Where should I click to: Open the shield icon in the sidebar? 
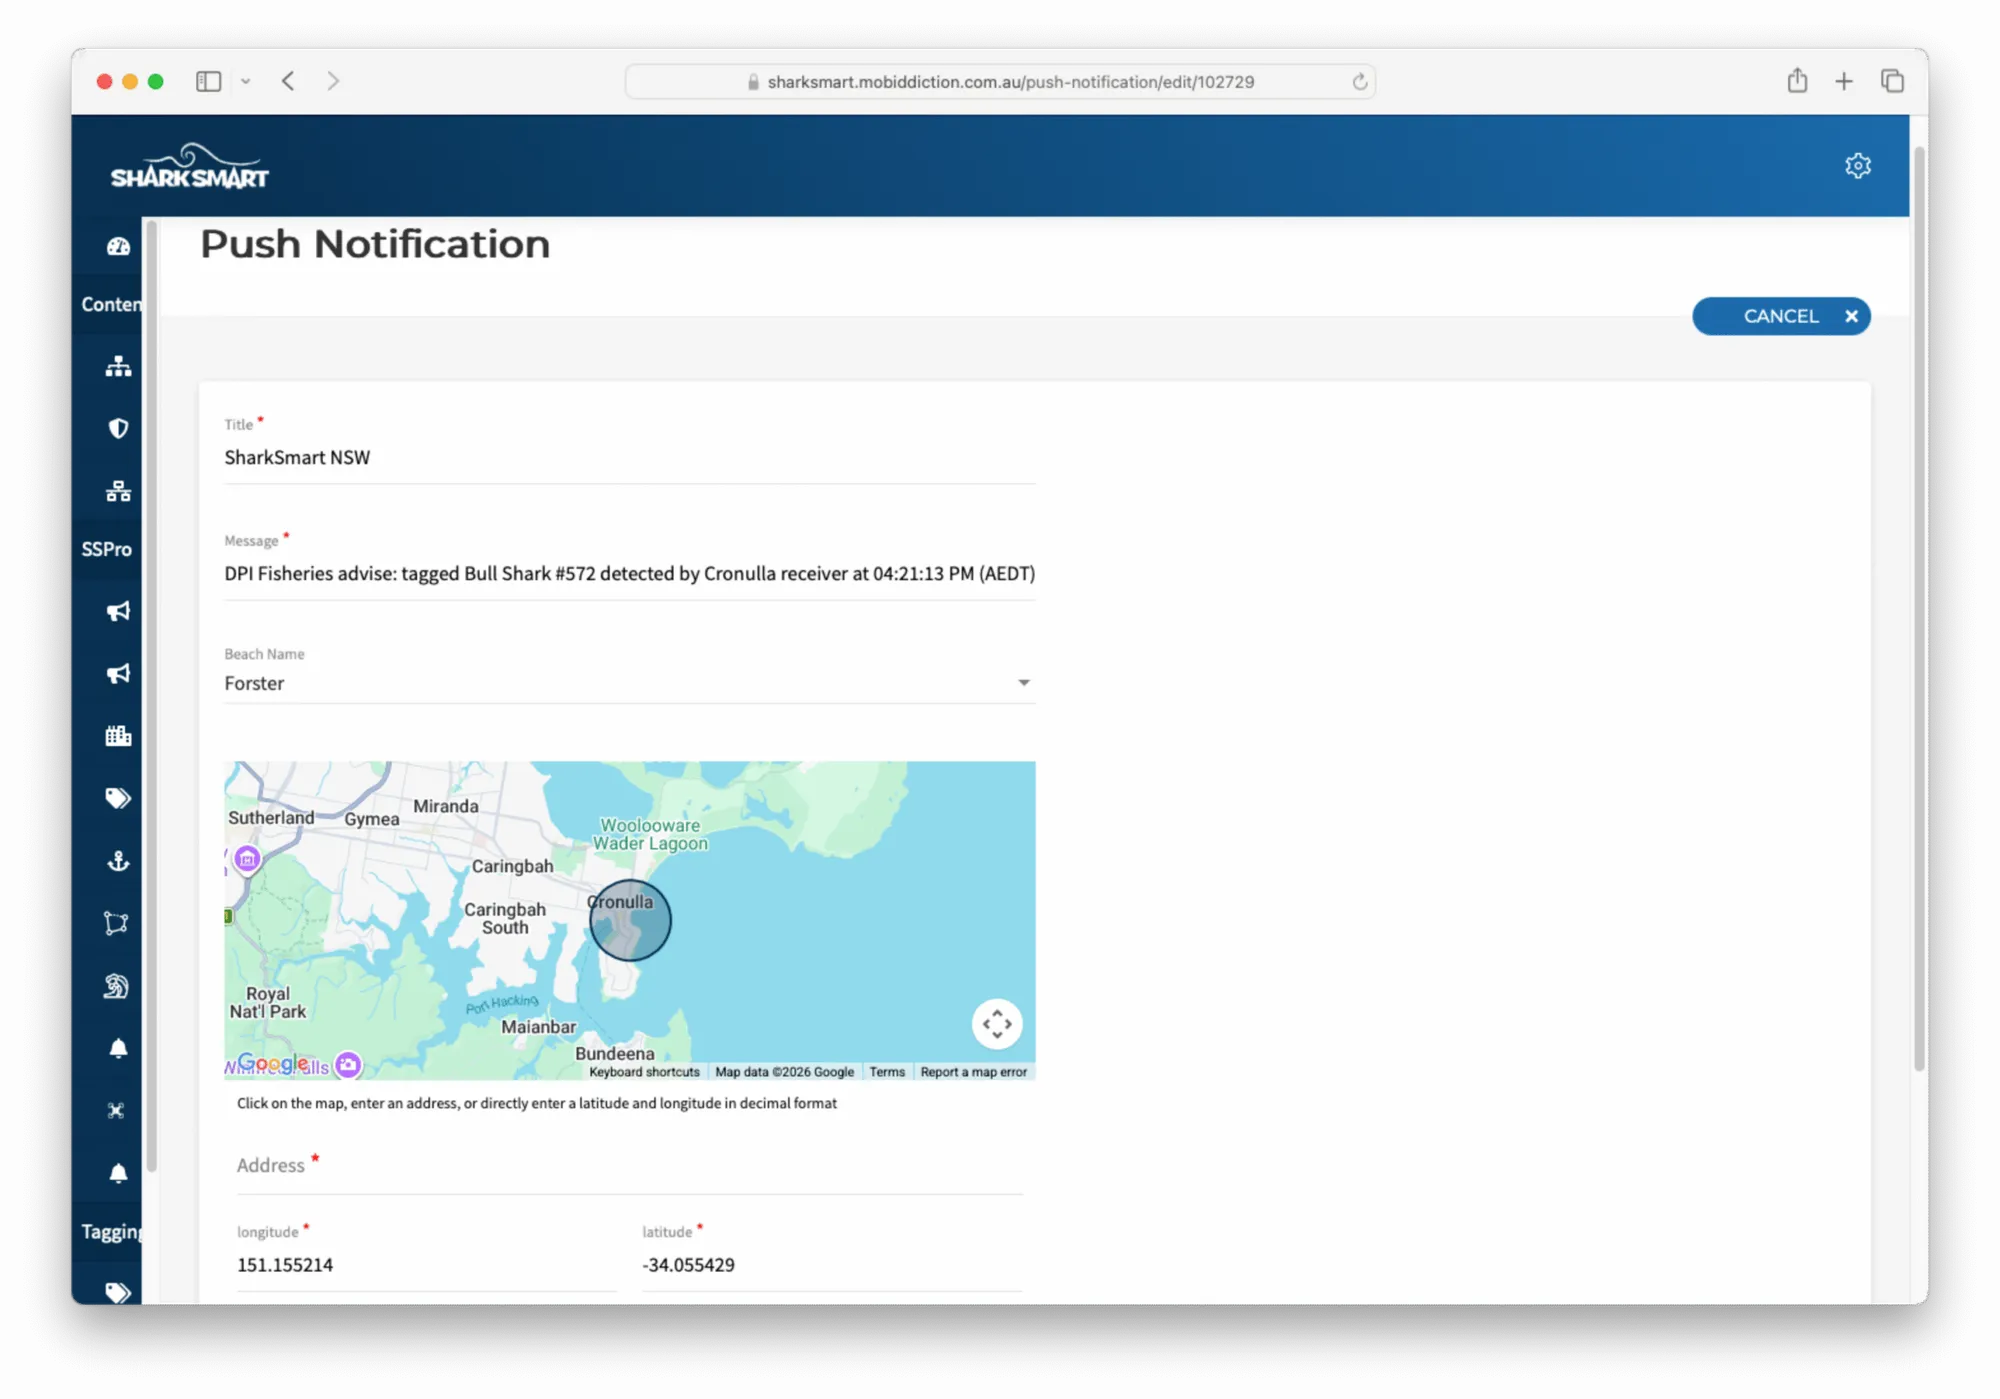coord(118,428)
